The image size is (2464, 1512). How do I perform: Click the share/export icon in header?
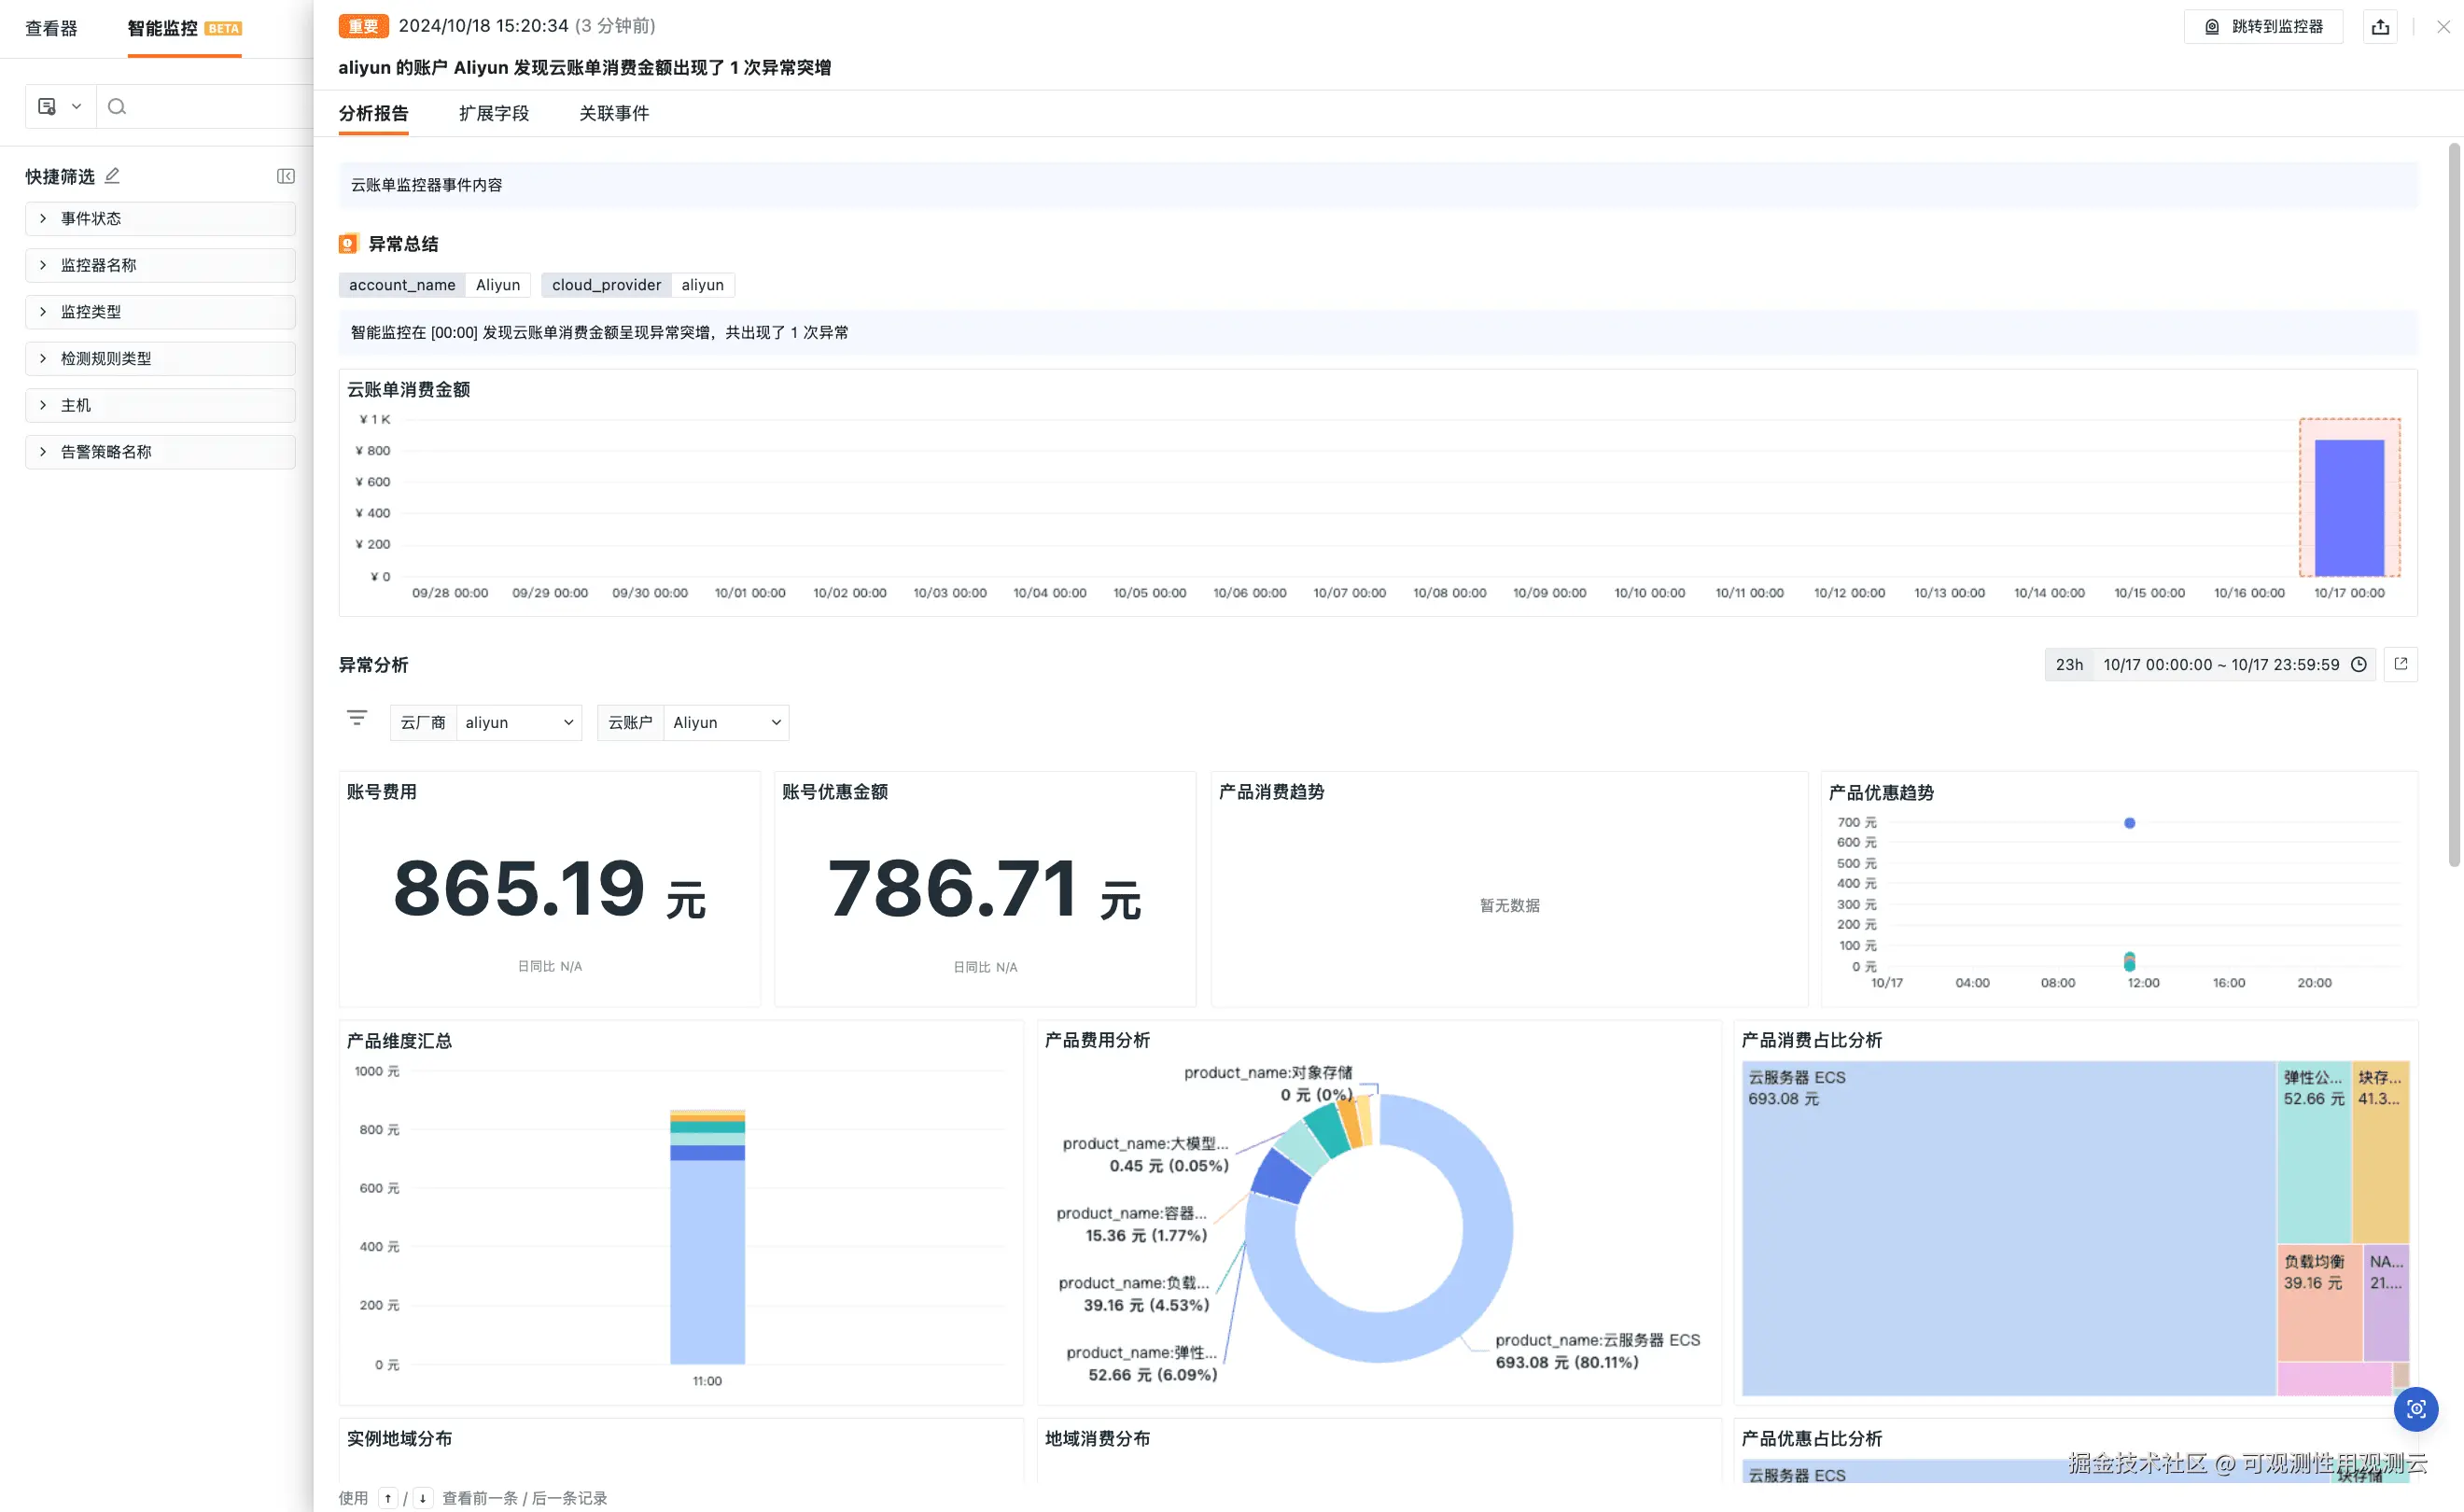[x=2380, y=27]
